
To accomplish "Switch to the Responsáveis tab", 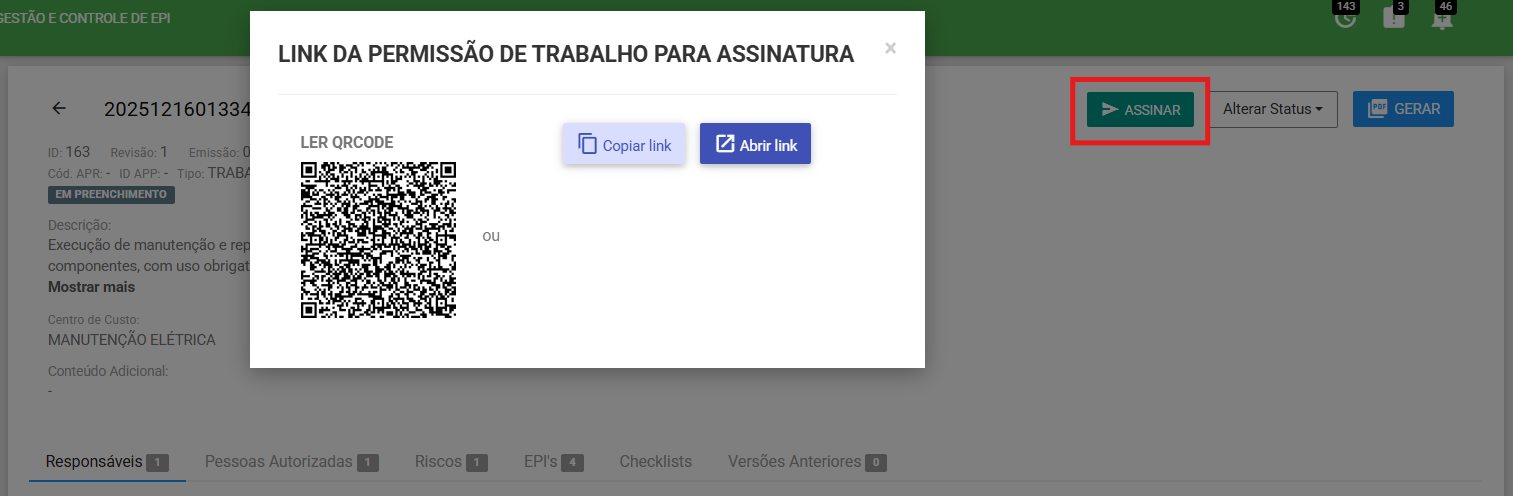I will click(107, 462).
